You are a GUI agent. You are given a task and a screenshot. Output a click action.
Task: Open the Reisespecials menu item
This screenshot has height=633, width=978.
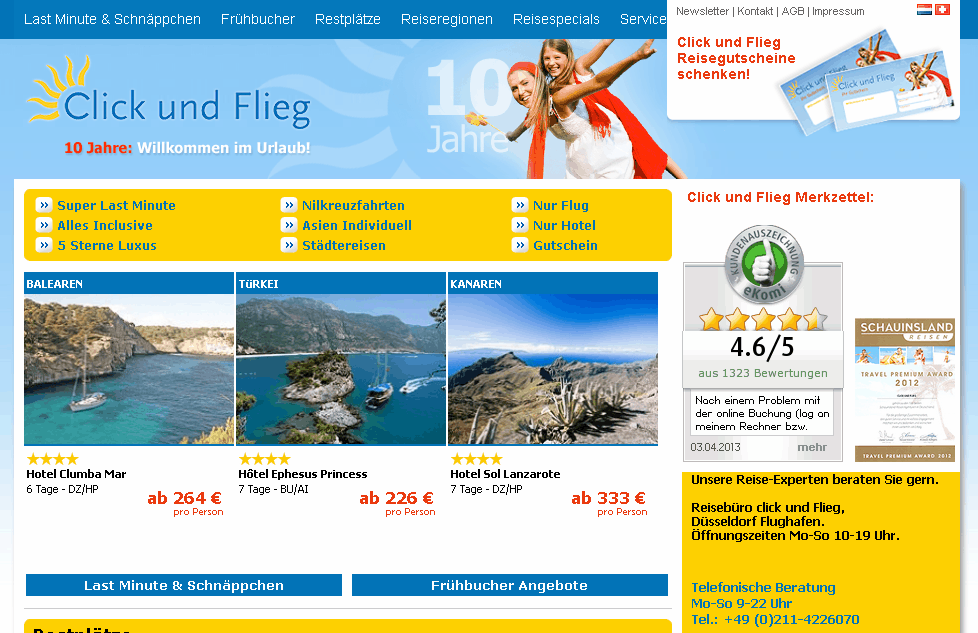click(x=556, y=19)
